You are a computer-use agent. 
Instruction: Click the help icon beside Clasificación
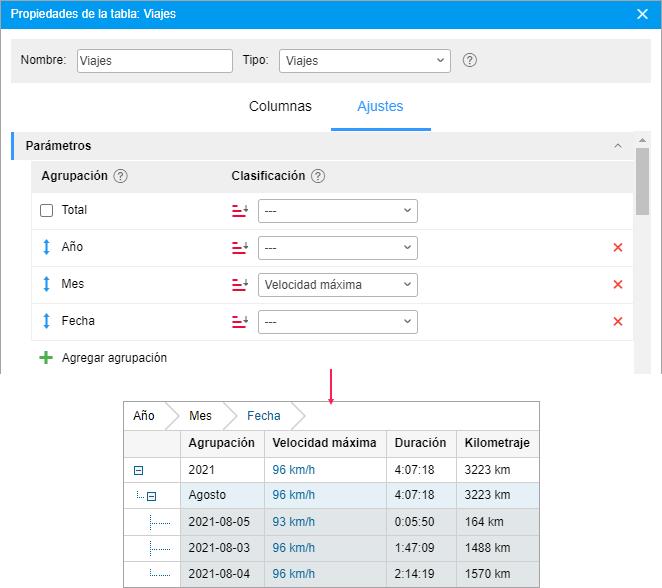tap(318, 176)
